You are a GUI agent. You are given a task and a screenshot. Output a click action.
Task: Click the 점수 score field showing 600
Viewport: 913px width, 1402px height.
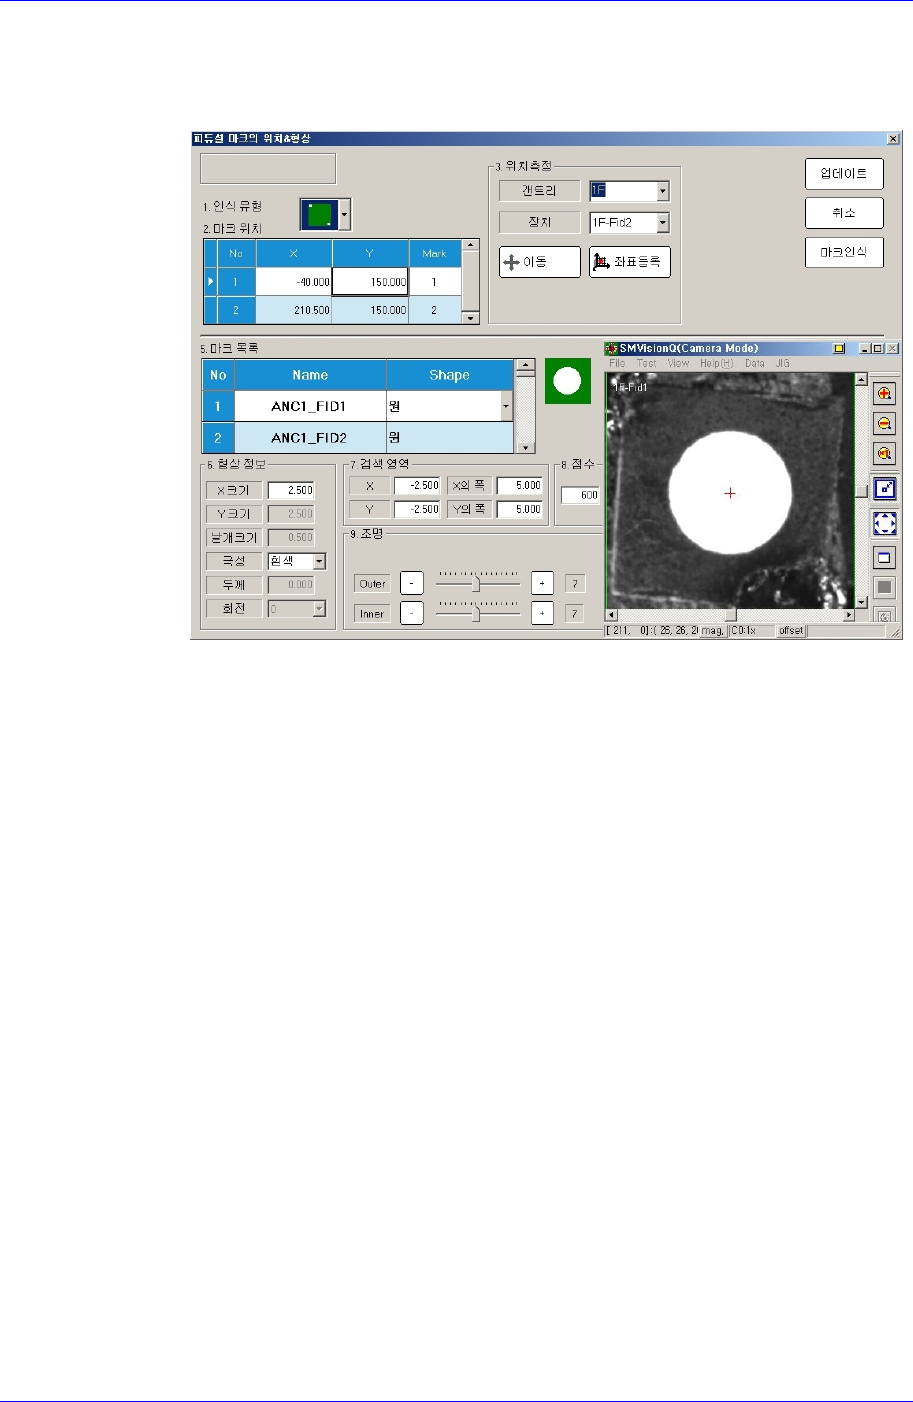(581, 495)
